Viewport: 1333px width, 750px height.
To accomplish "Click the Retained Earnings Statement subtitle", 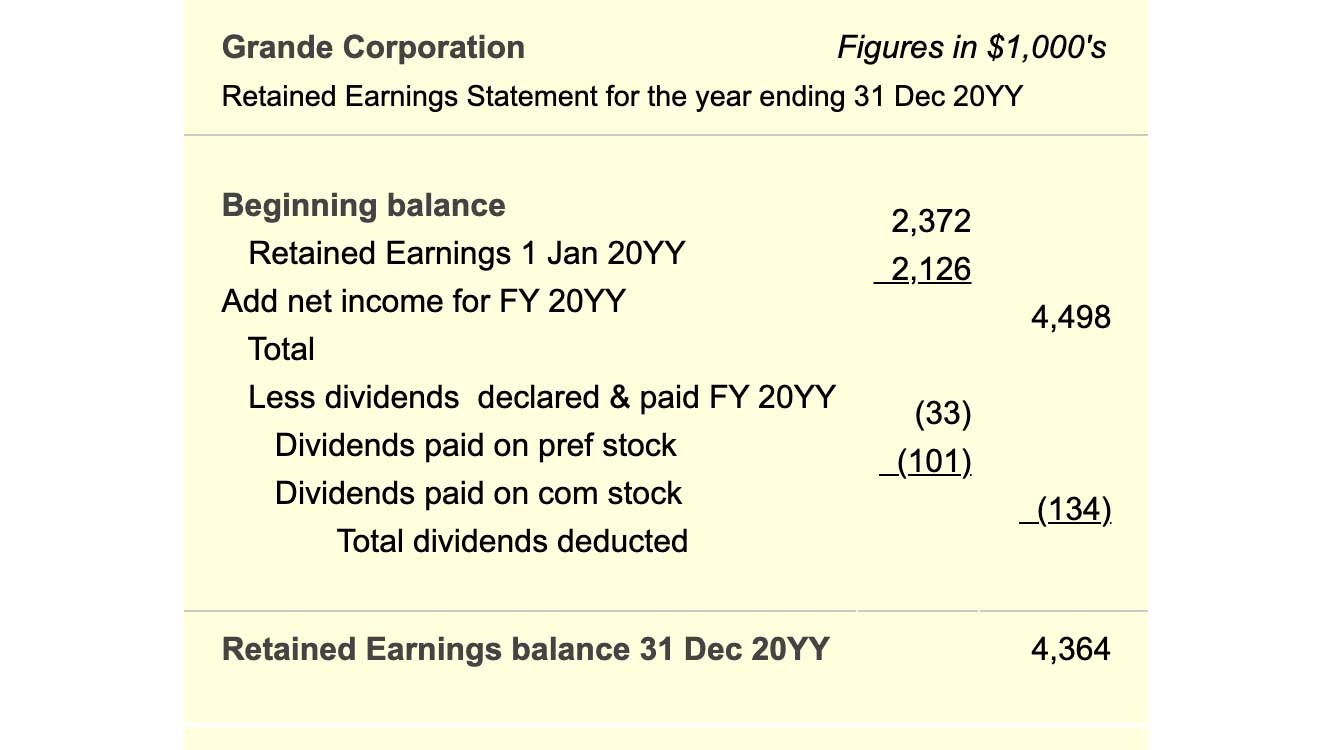I will [622, 97].
